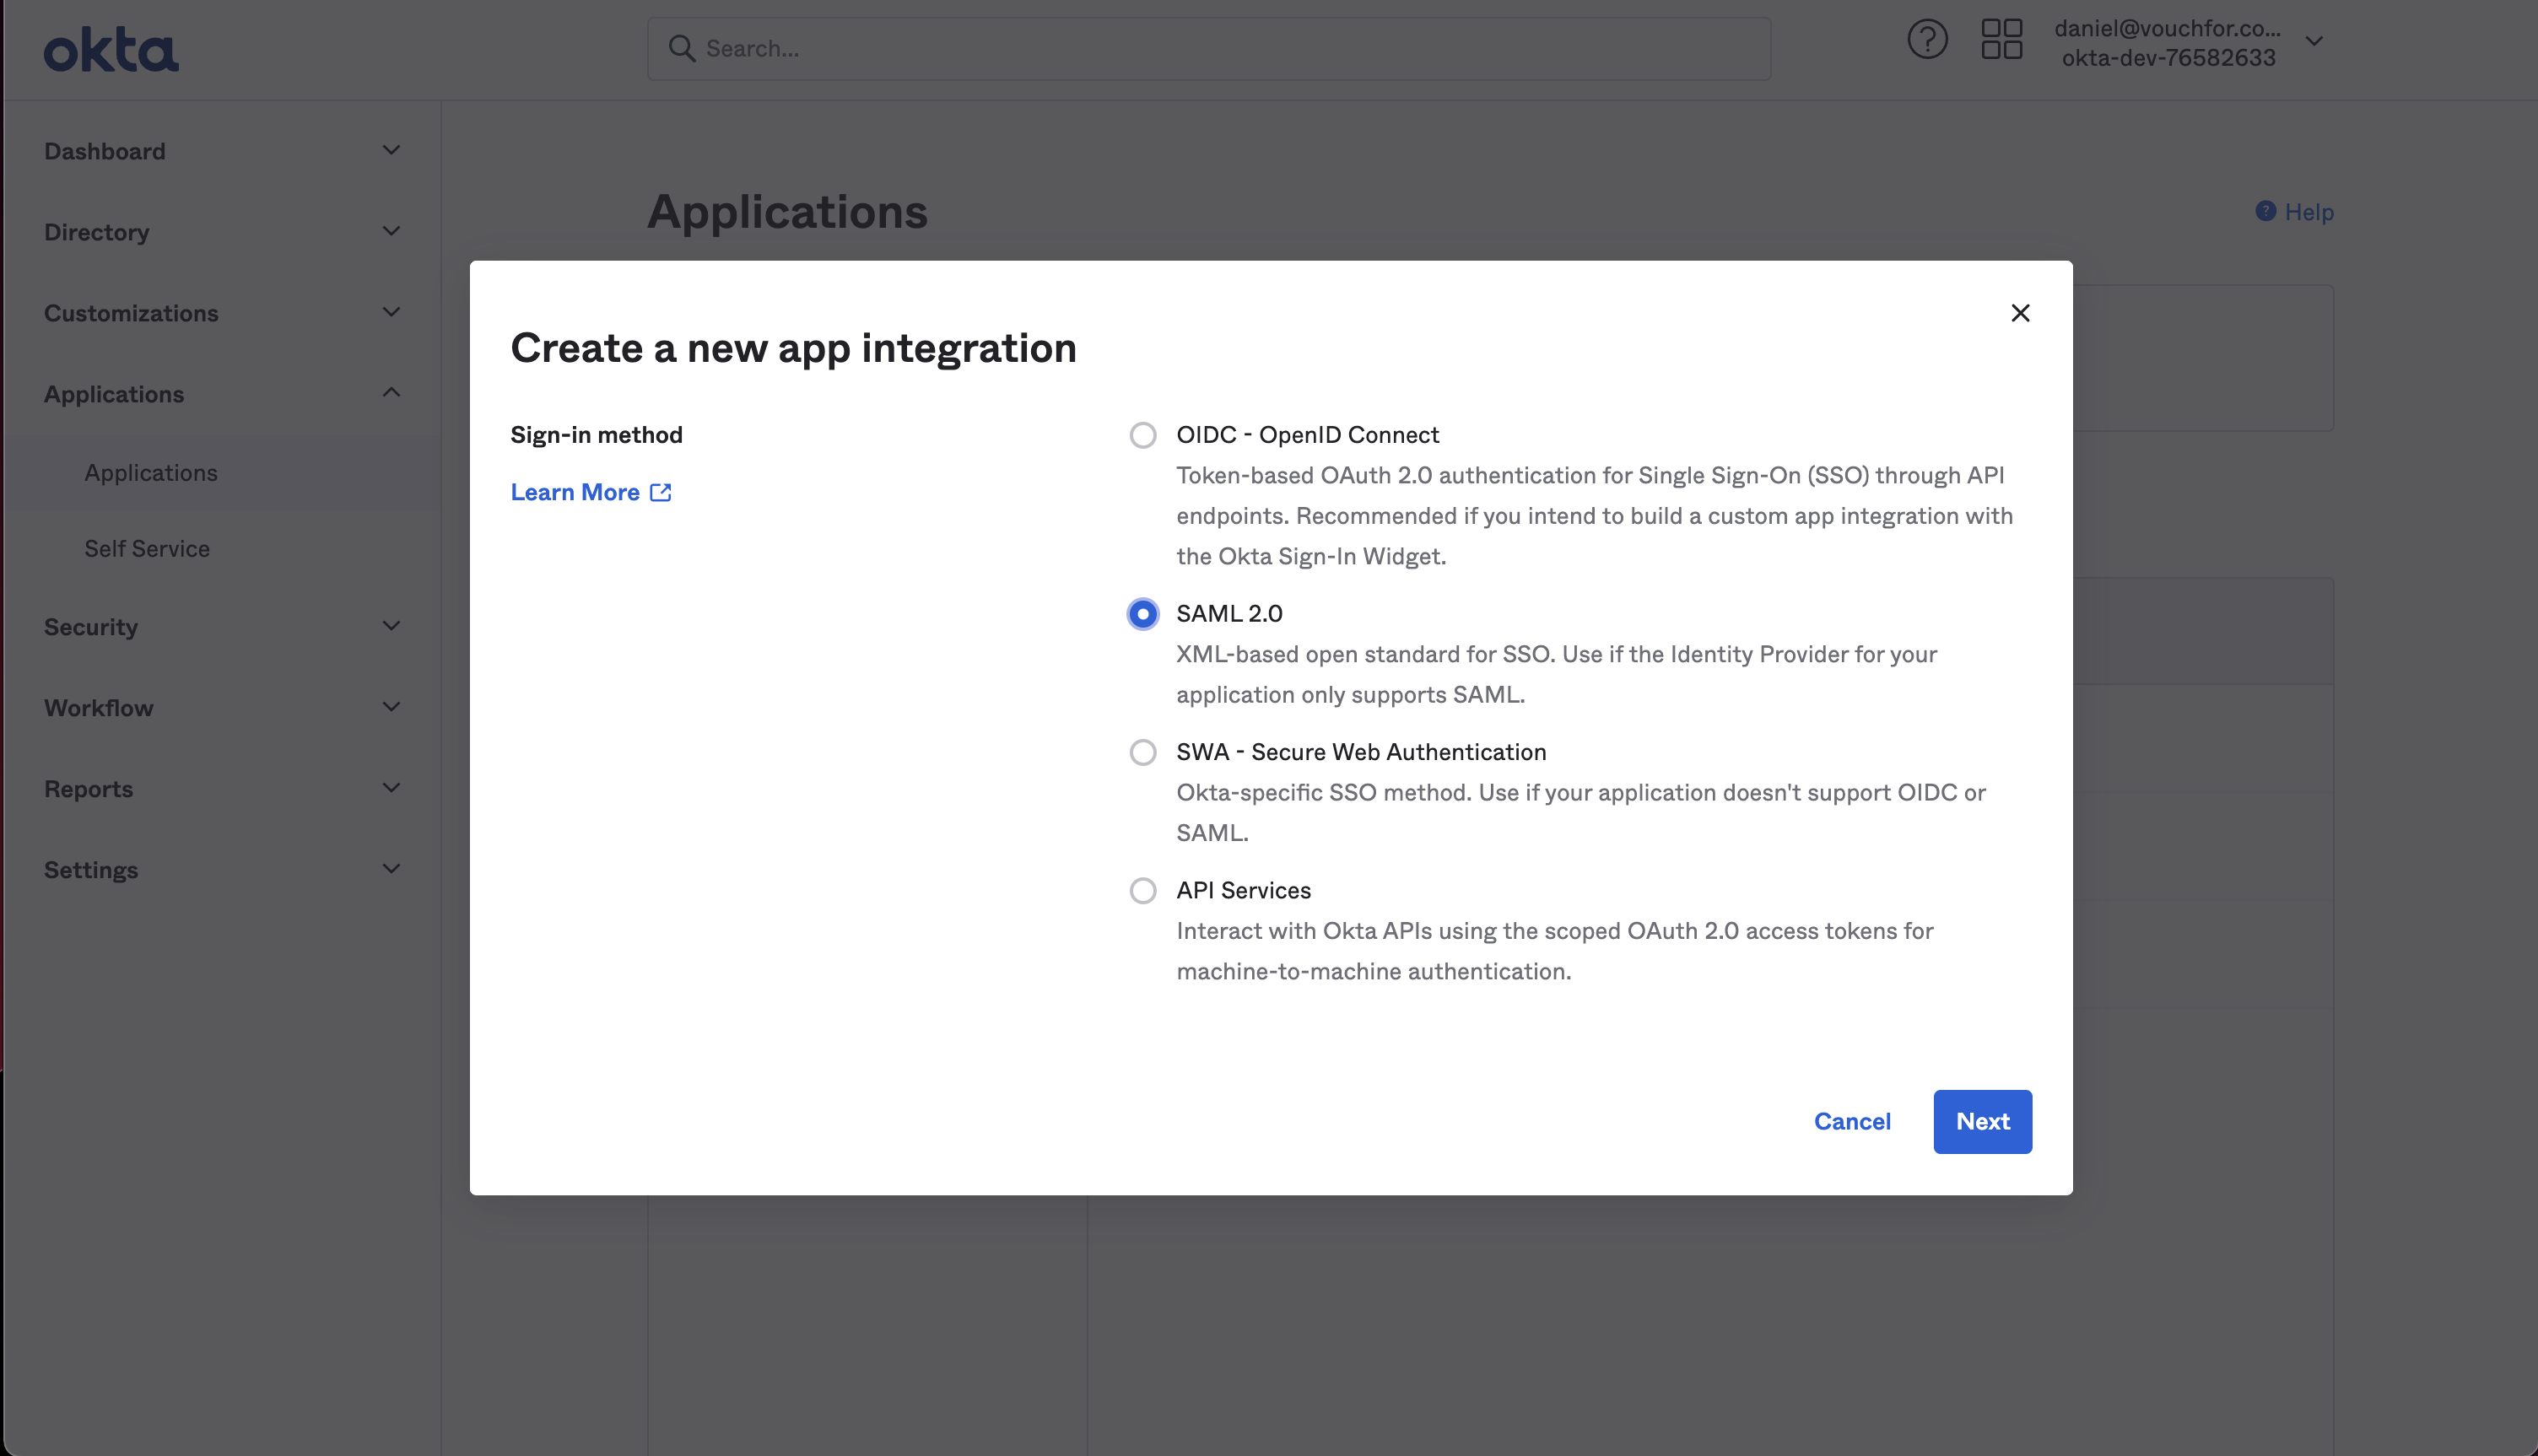
Task: Open the apps grid icon
Action: point(2002,40)
